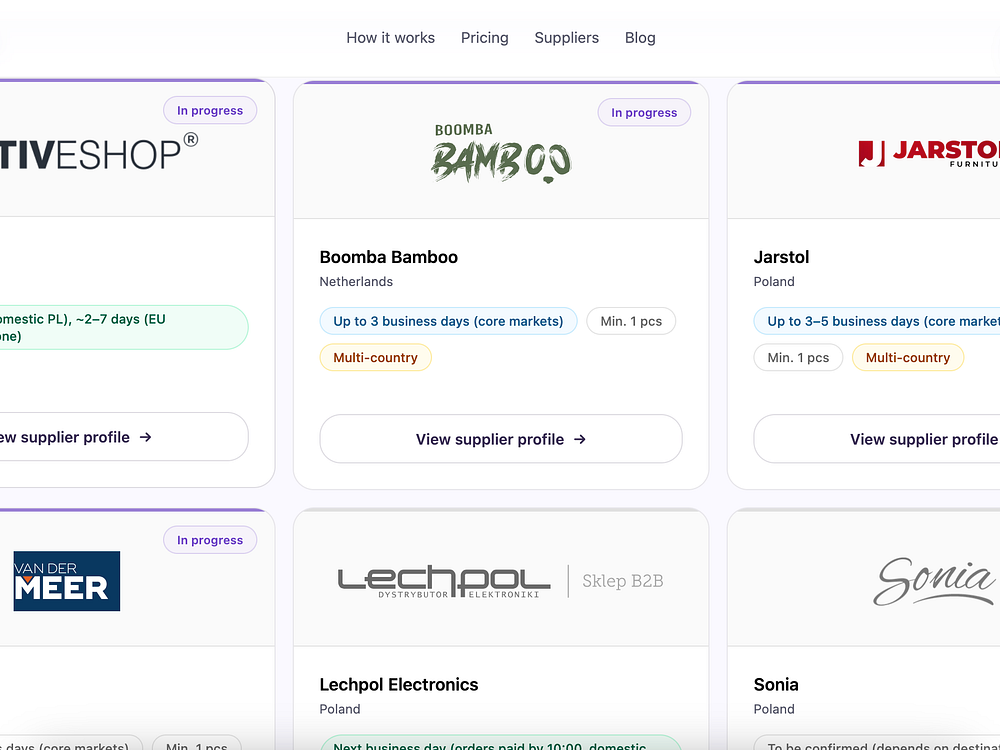Click the ~2–7 days (EU) delivery tag
The image size is (1000, 750).
pos(124,327)
